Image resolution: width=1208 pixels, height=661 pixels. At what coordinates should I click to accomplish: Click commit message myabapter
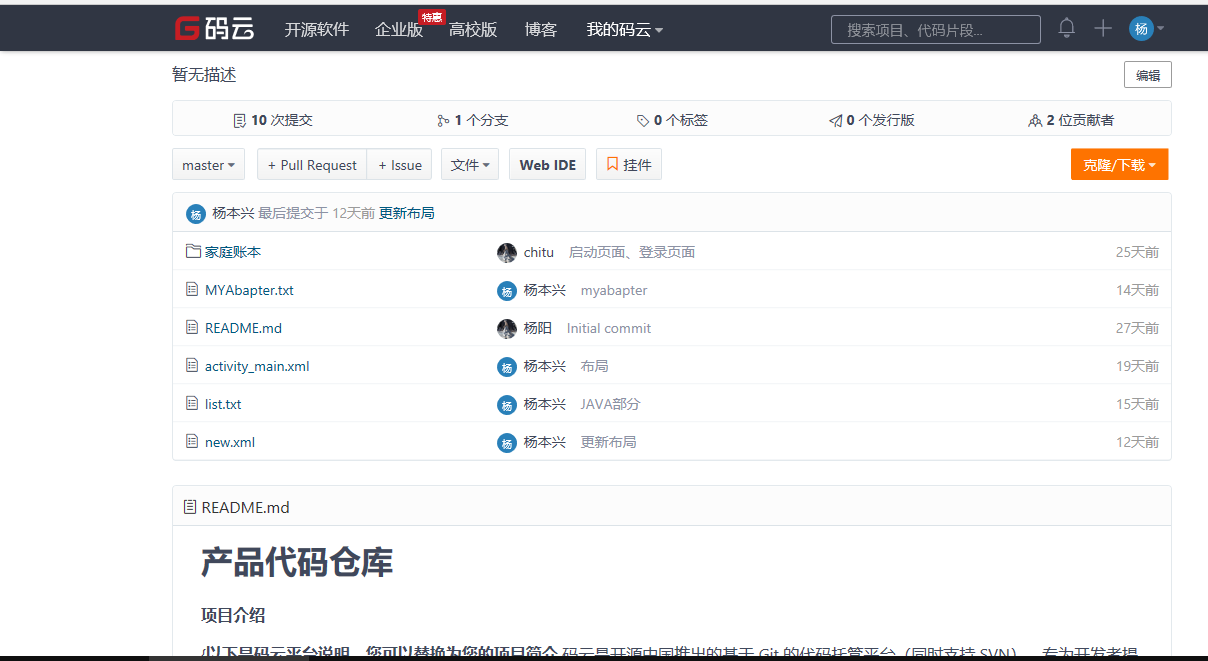point(614,290)
